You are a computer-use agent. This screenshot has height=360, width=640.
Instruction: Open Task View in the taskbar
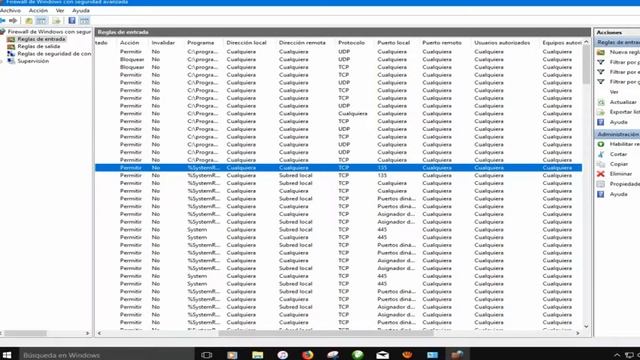(x=207, y=355)
